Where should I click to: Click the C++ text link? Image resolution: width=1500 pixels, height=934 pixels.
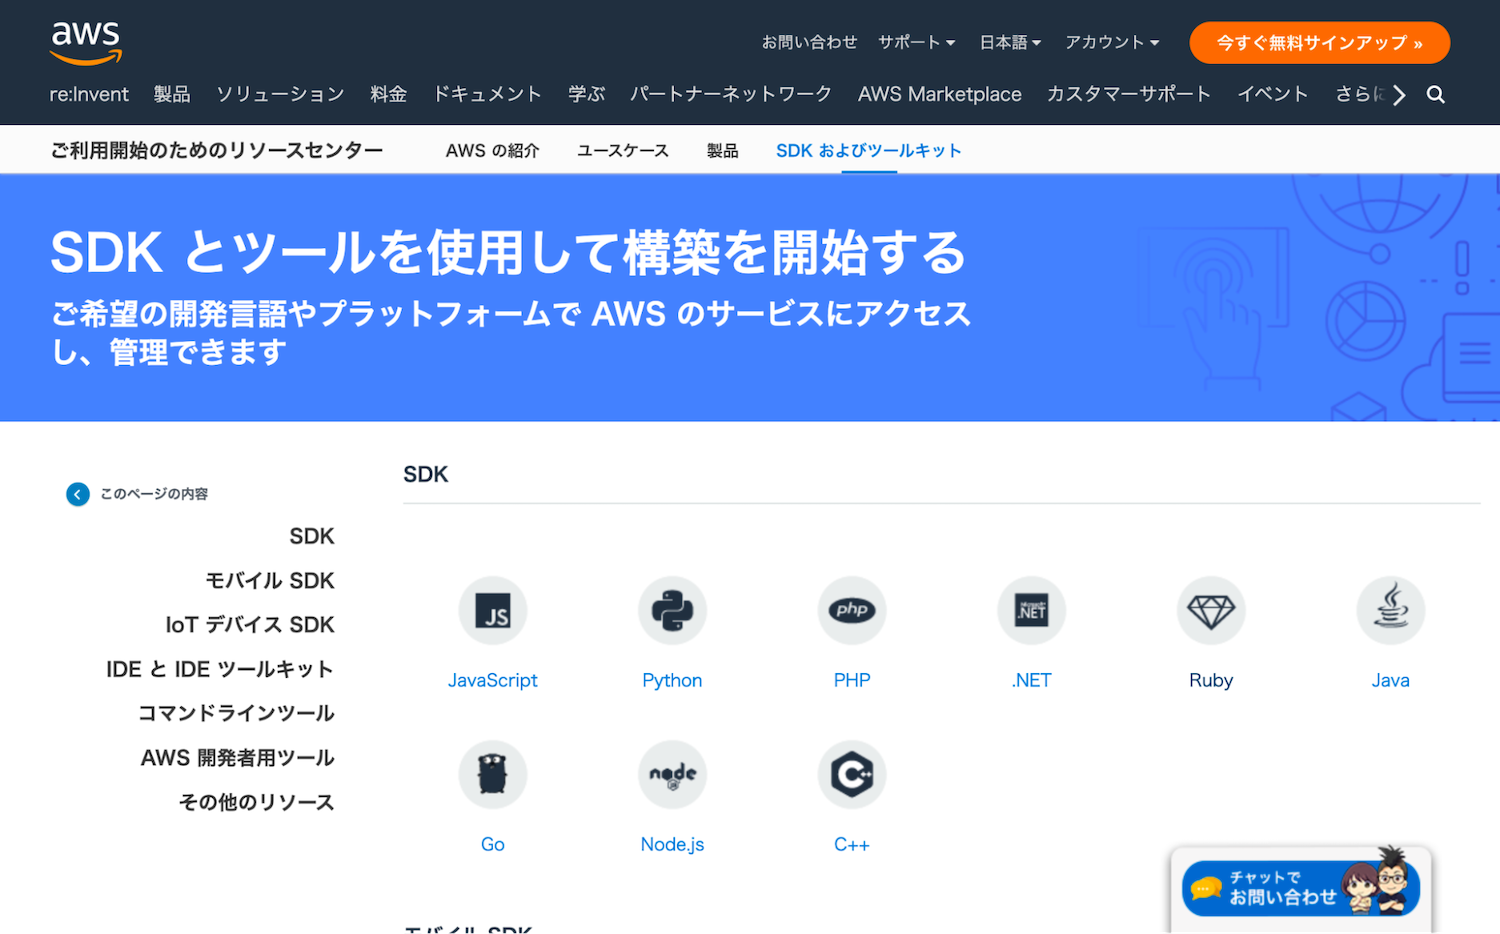click(x=852, y=844)
